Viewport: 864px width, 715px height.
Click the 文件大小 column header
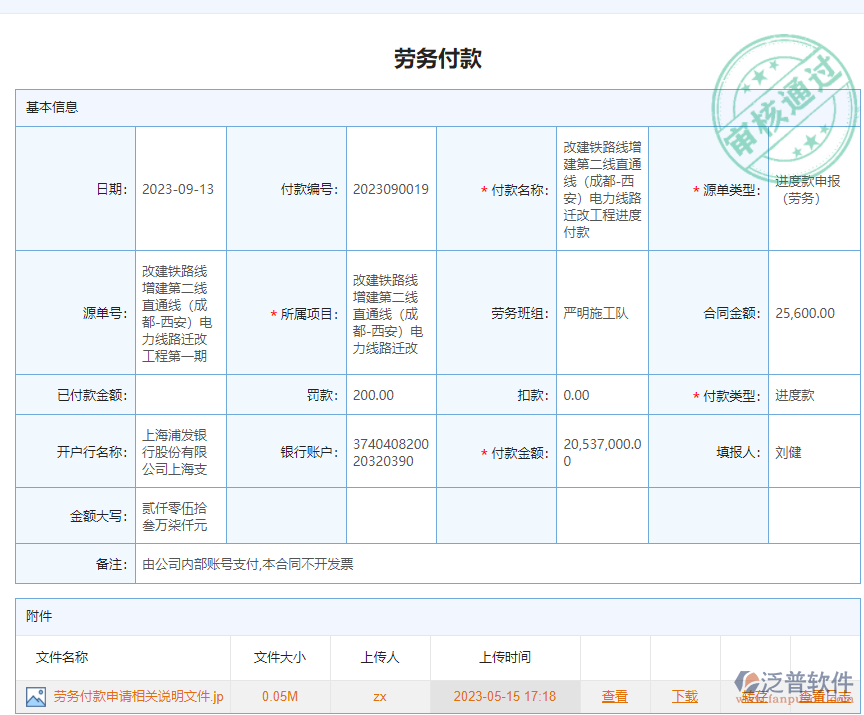coord(275,658)
